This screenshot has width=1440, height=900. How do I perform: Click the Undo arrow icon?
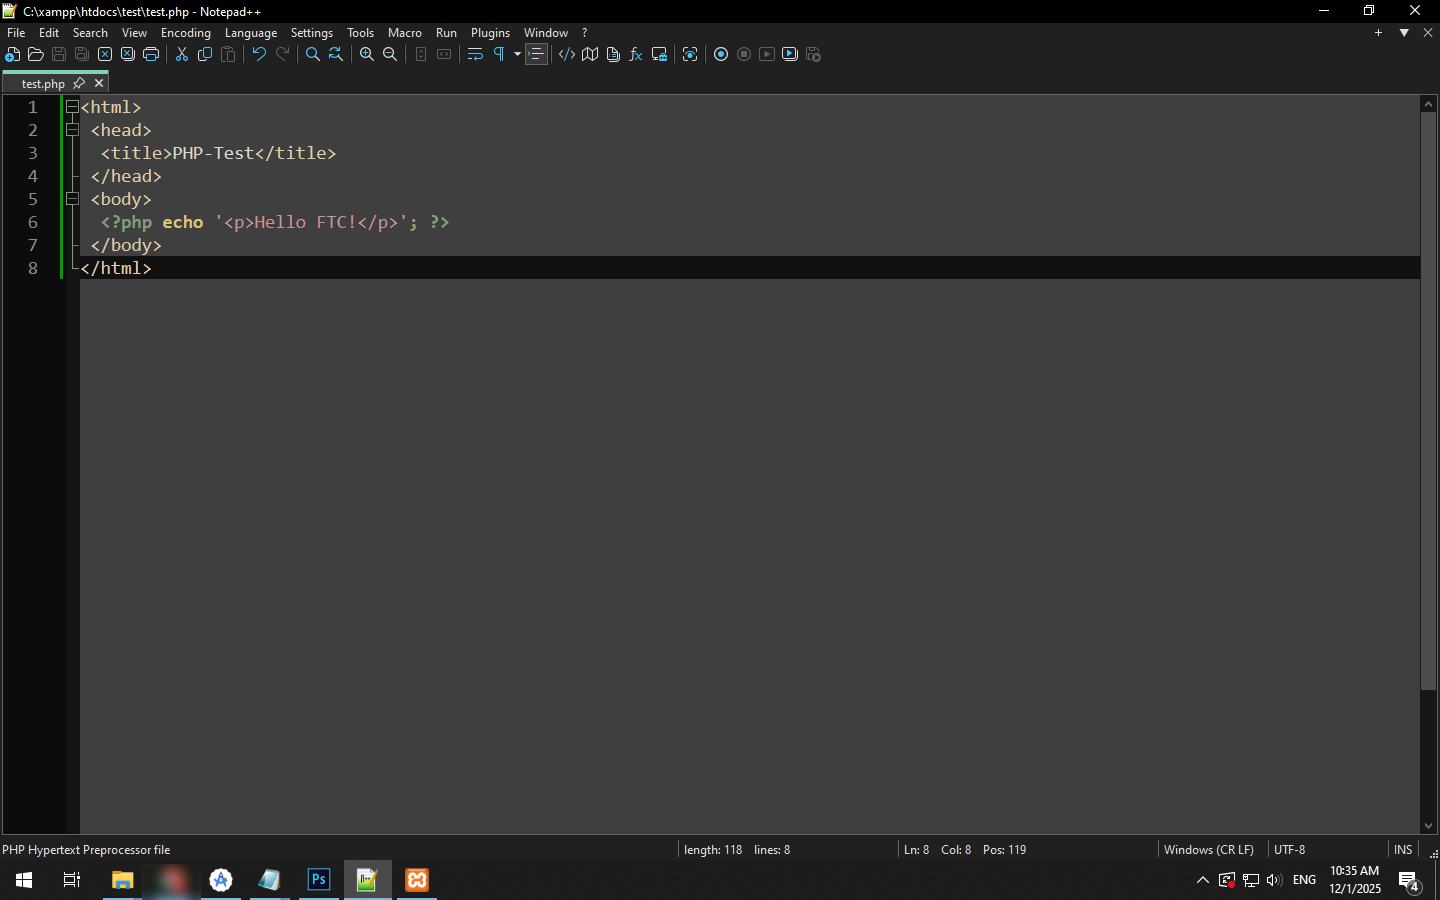tap(259, 55)
